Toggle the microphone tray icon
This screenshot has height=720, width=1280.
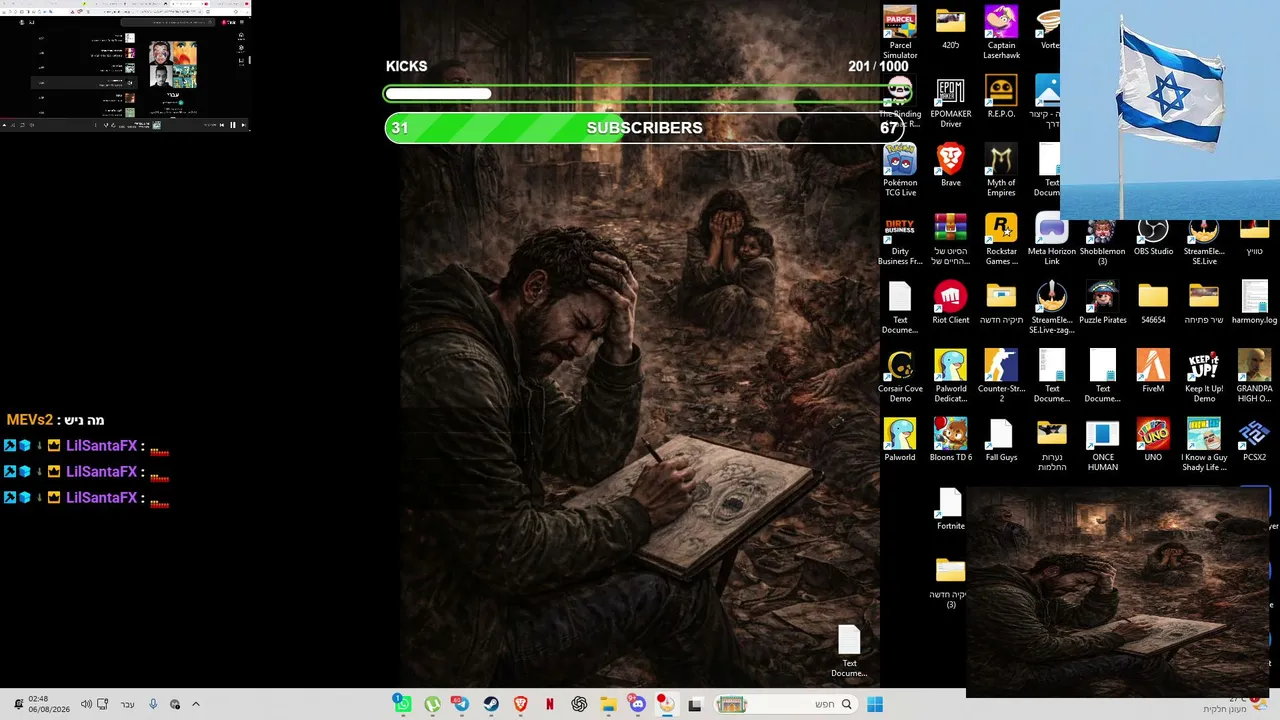tap(153, 704)
